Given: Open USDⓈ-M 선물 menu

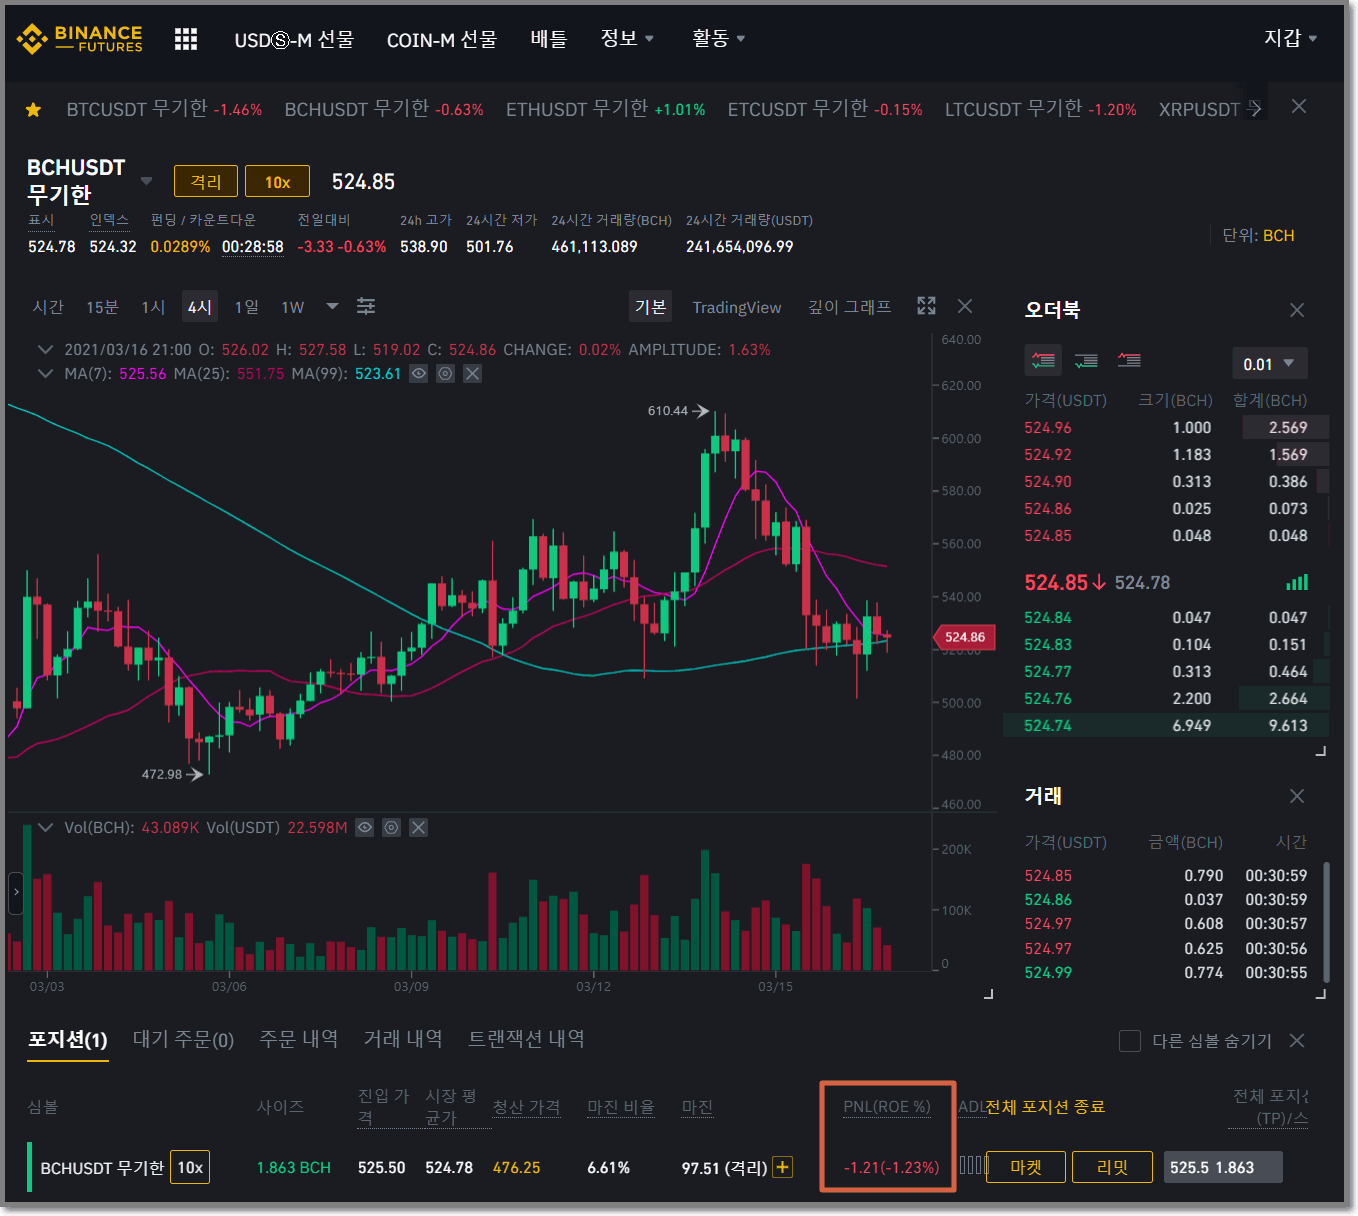Looking at the screenshot, I should pyautogui.click(x=294, y=39).
